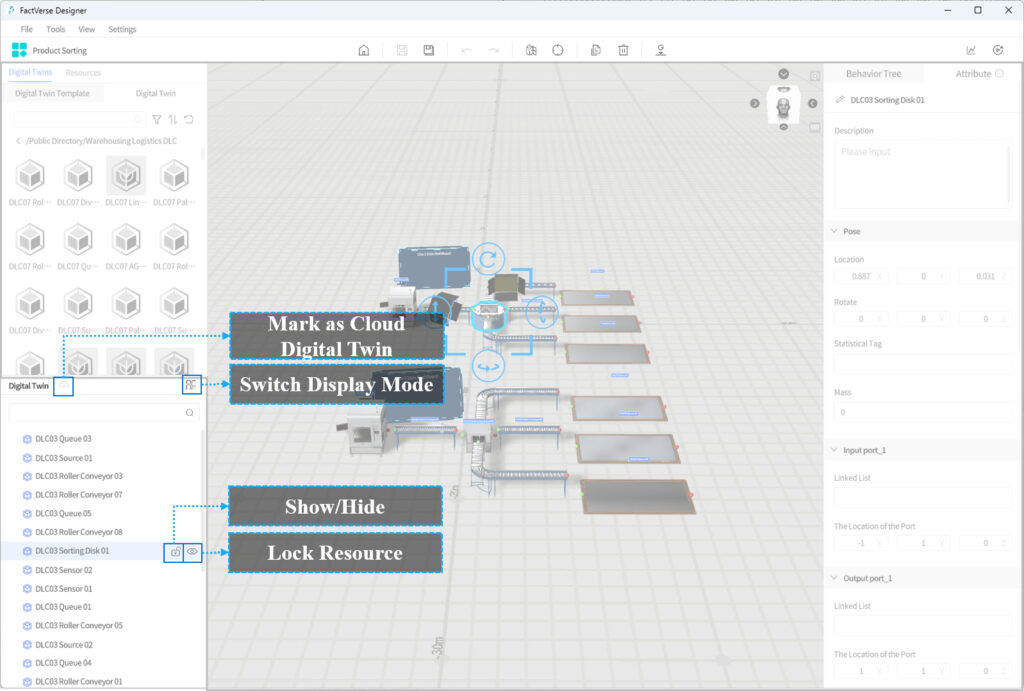This screenshot has height=691, width=1024.
Task: Click the view cube left arrow
Action: [755, 103]
